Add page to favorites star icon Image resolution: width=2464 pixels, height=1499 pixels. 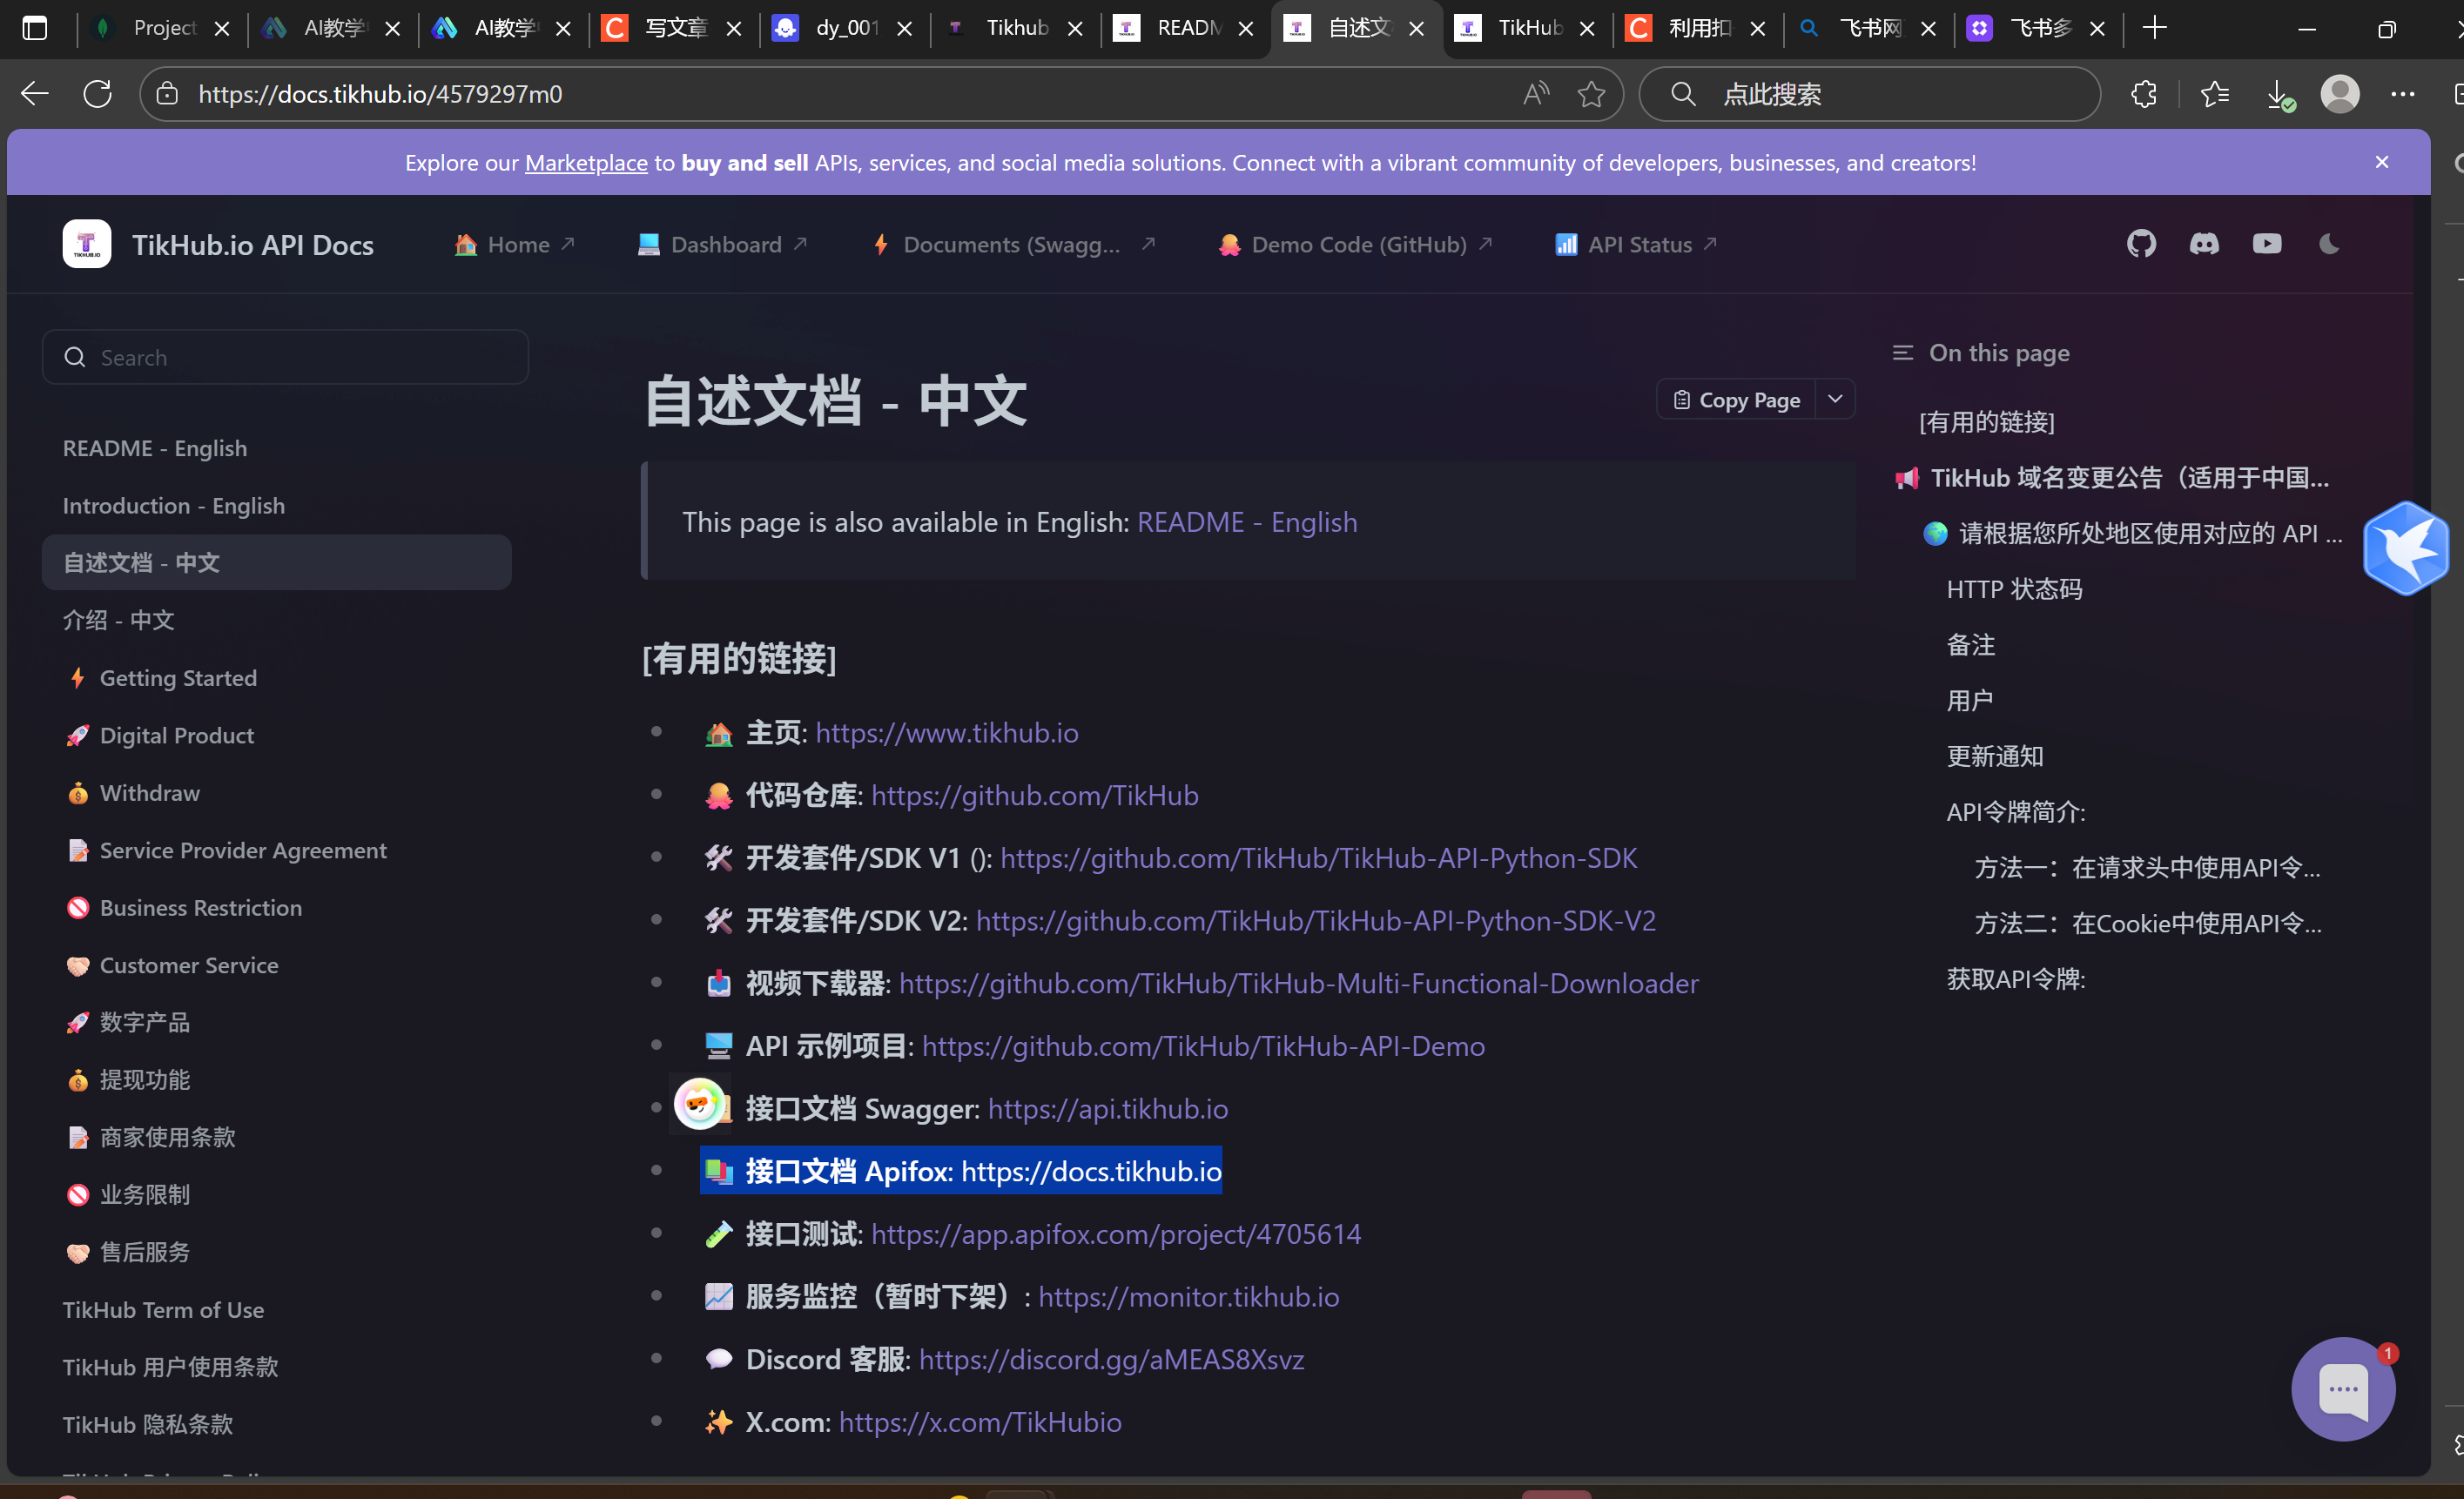pyautogui.click(x=1591, y=94)
